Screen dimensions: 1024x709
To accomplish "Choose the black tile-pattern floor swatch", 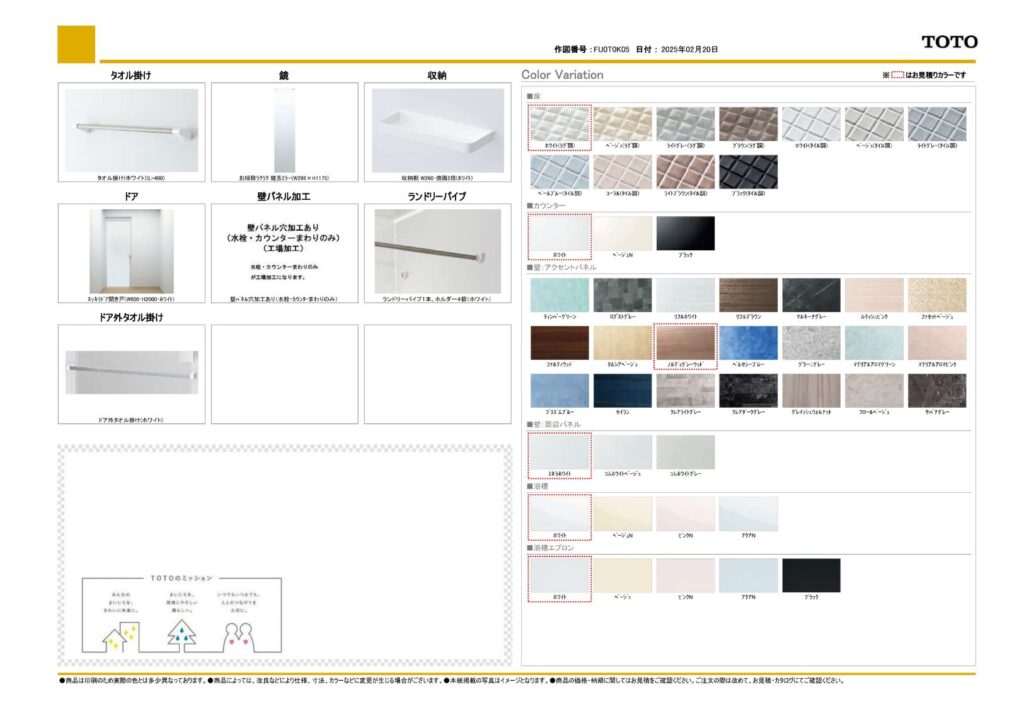I will point(748,171).
